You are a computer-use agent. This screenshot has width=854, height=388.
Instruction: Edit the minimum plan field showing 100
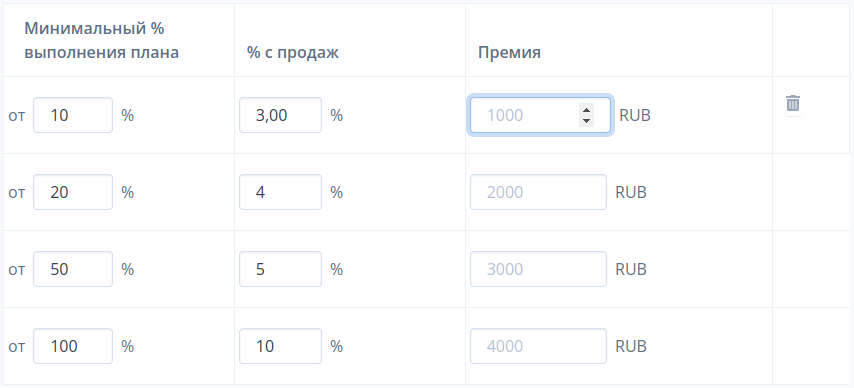click(73, 345)
